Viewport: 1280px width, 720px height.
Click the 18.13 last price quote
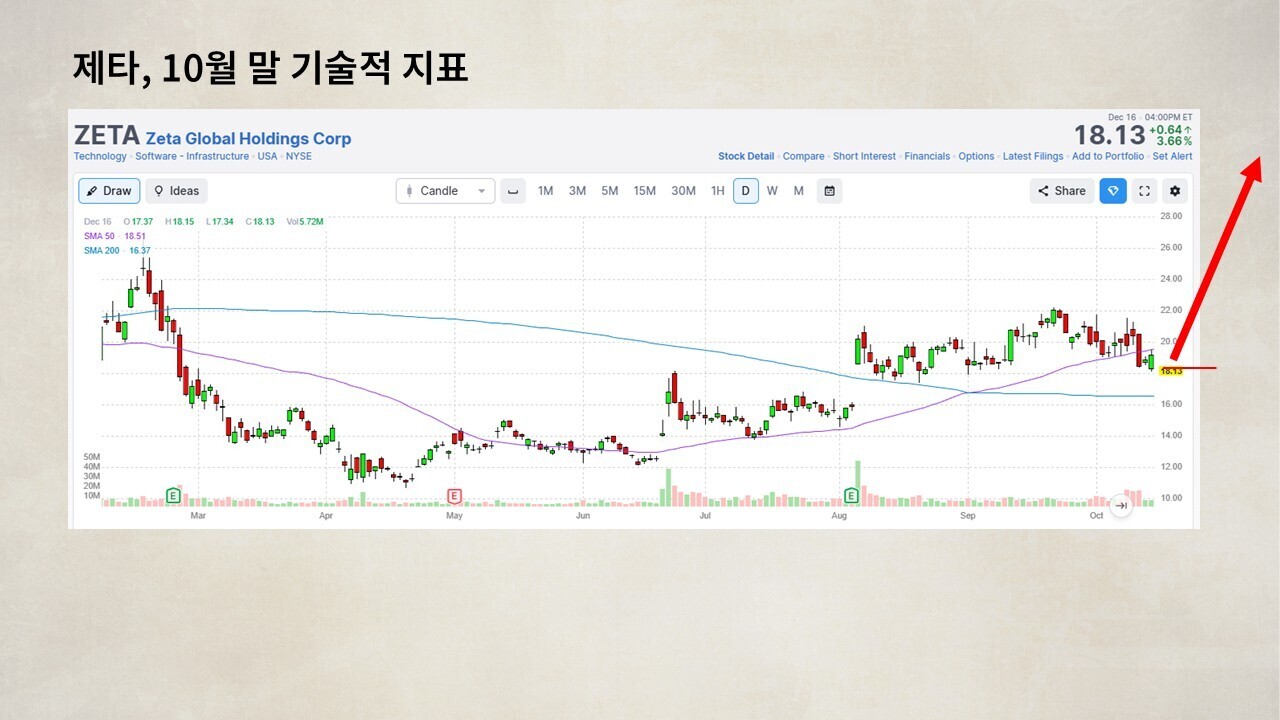pyautogui.click(x=1109, y=135)
